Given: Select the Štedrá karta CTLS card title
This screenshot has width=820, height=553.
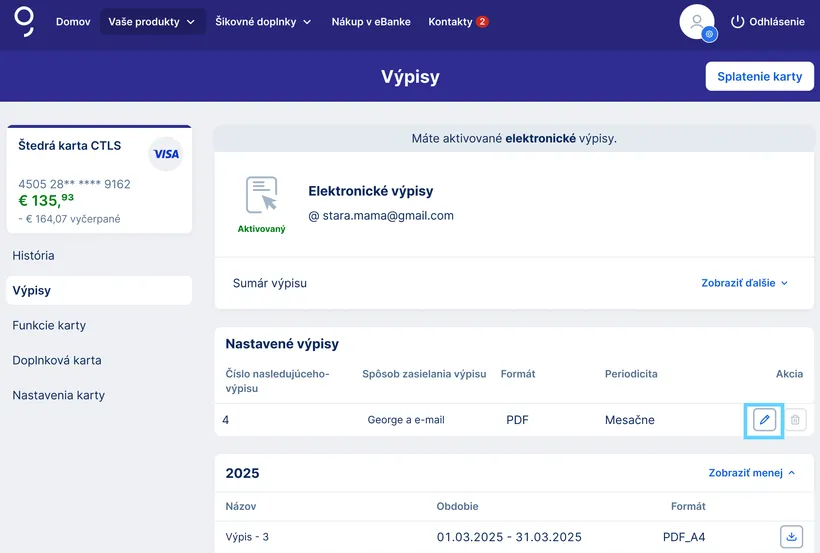Looking at the screenshot, I should [x=70, y=145].
